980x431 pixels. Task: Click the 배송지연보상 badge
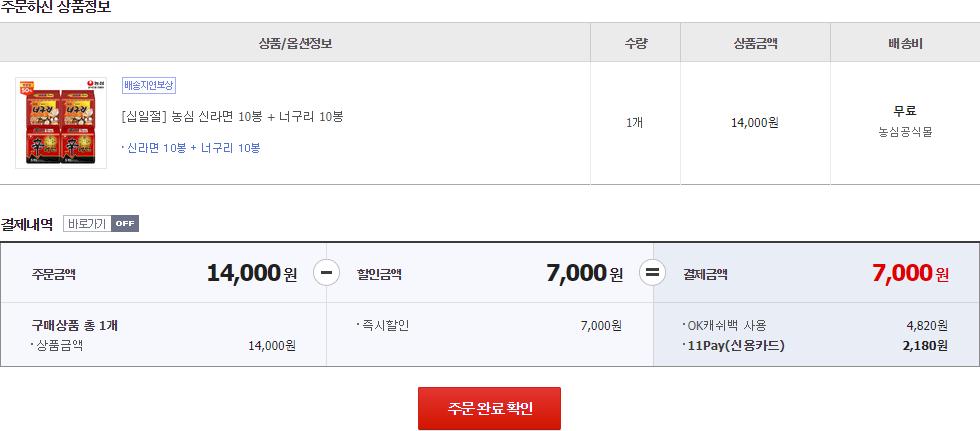[x=149, y=85]
